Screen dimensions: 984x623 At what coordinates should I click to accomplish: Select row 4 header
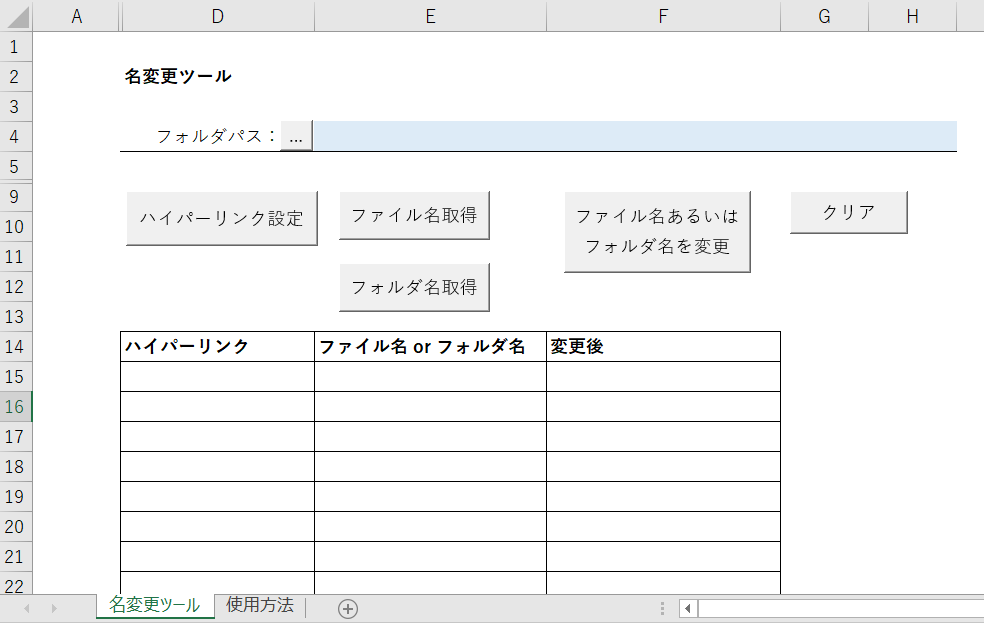[15, 136]
